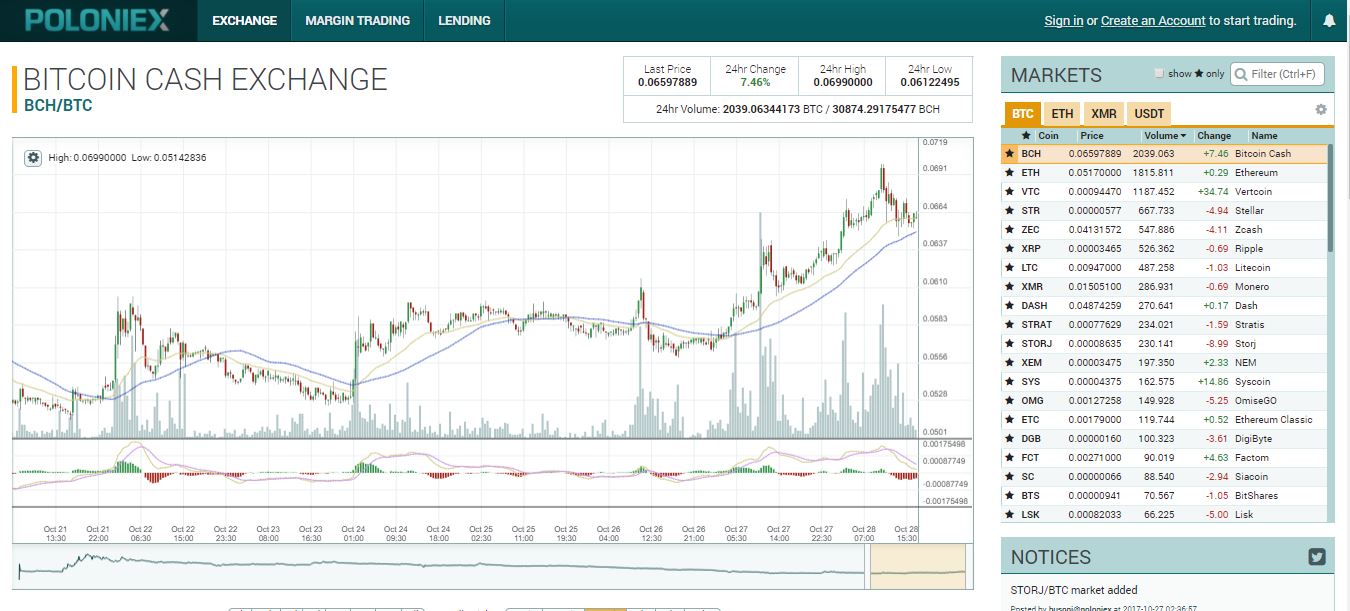Click the Sign in link
Viewport: 1350px width, 611px height.
point(1063,20)
